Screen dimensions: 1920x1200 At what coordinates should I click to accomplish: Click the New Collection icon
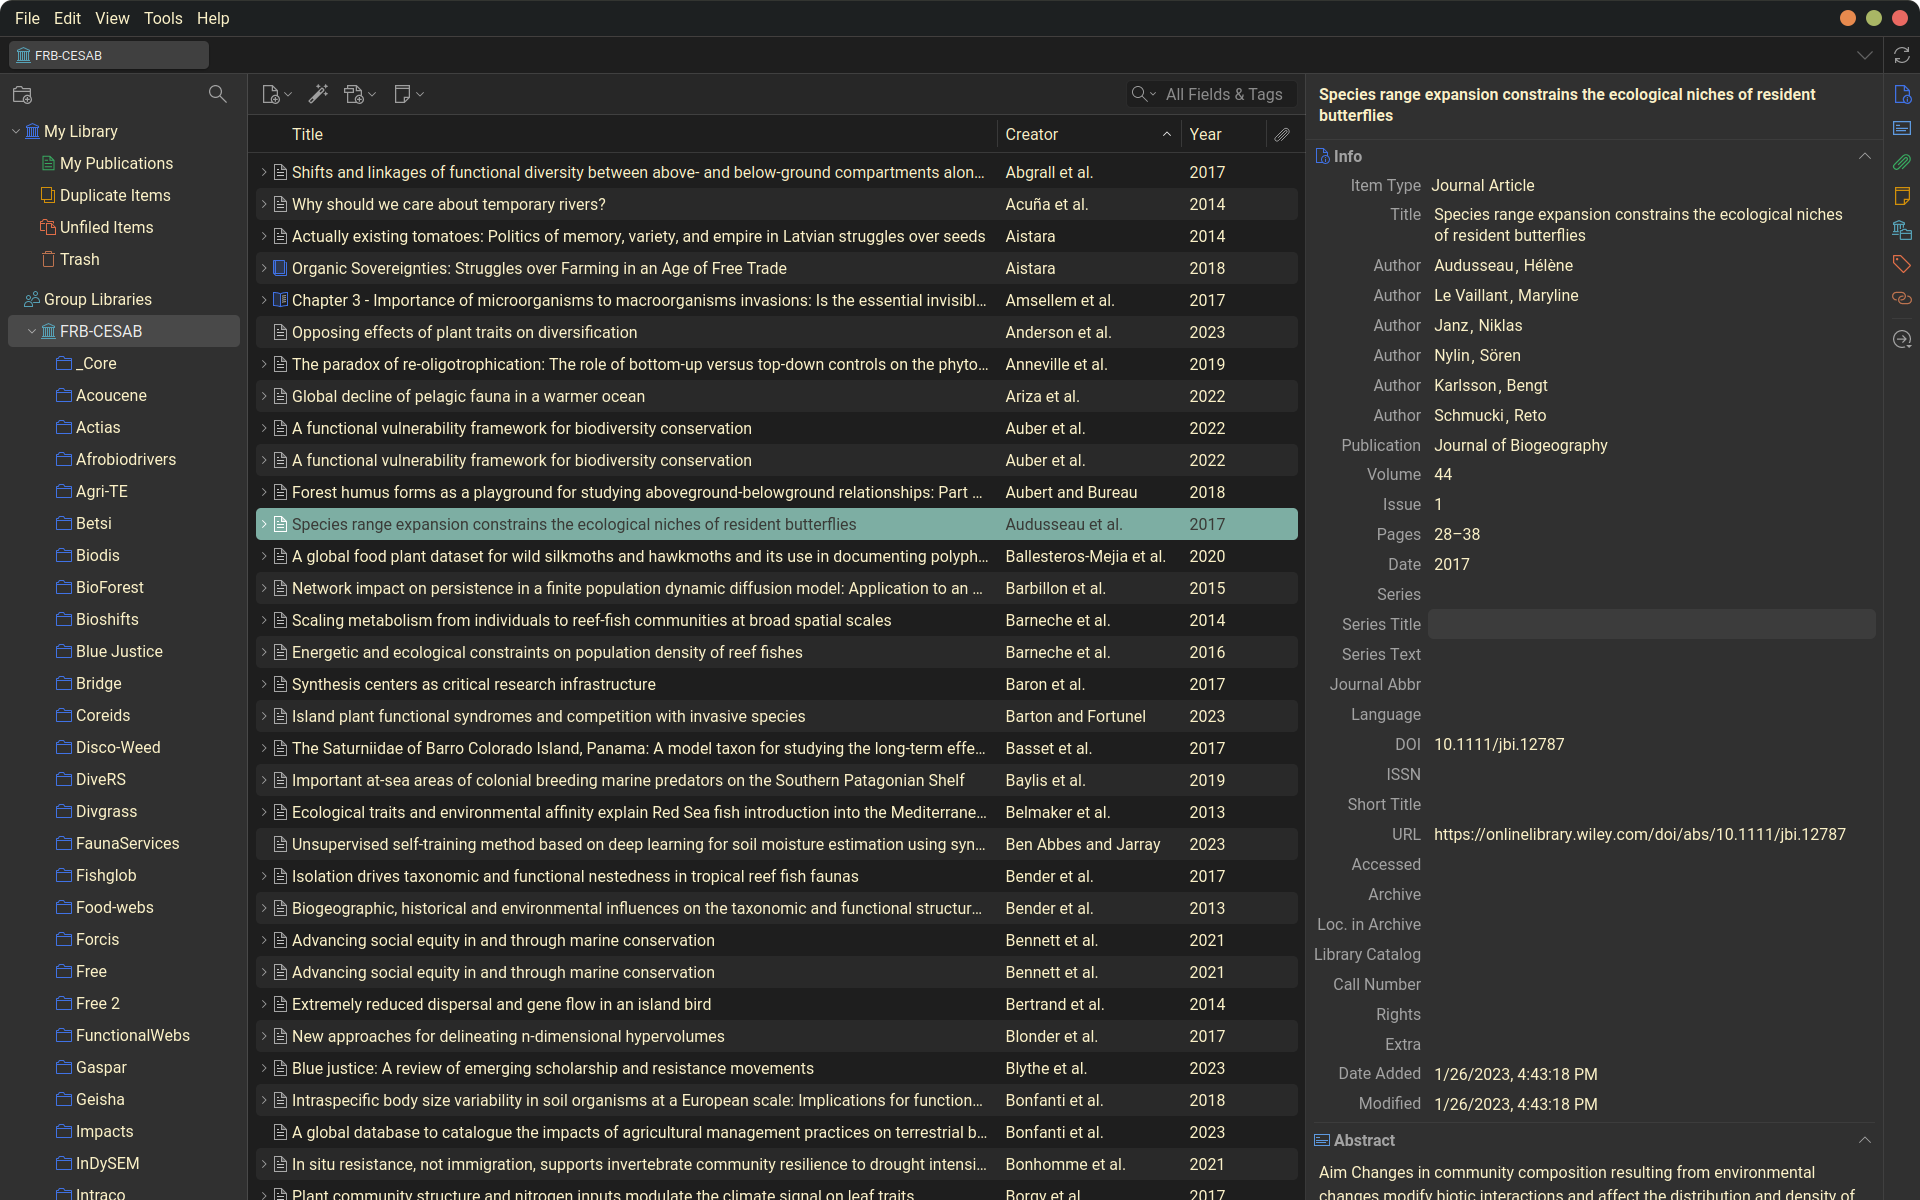point(22,95)
